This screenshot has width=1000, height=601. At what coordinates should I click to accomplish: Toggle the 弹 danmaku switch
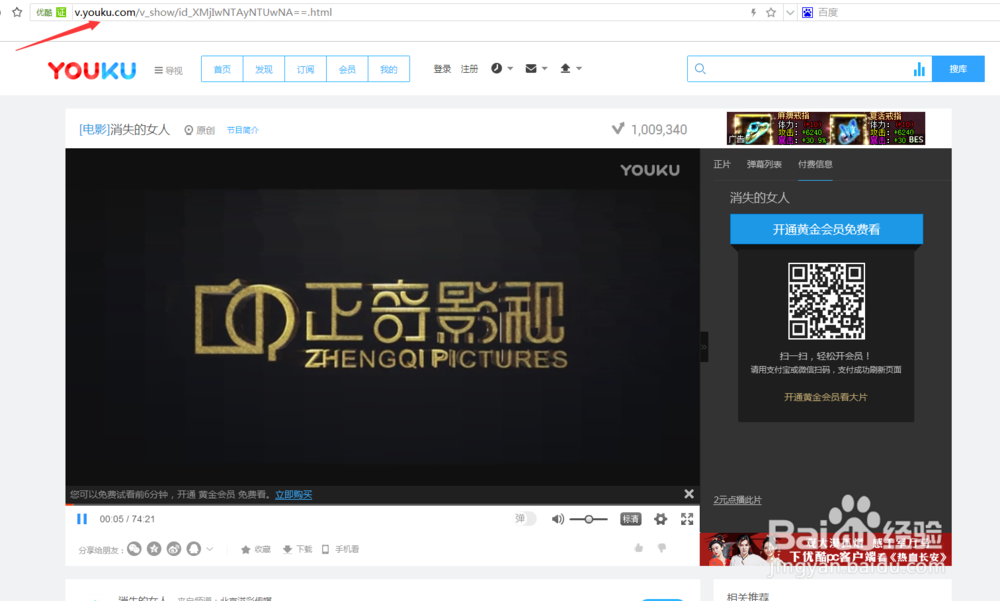pyautogui.click(x=525, y=519)
